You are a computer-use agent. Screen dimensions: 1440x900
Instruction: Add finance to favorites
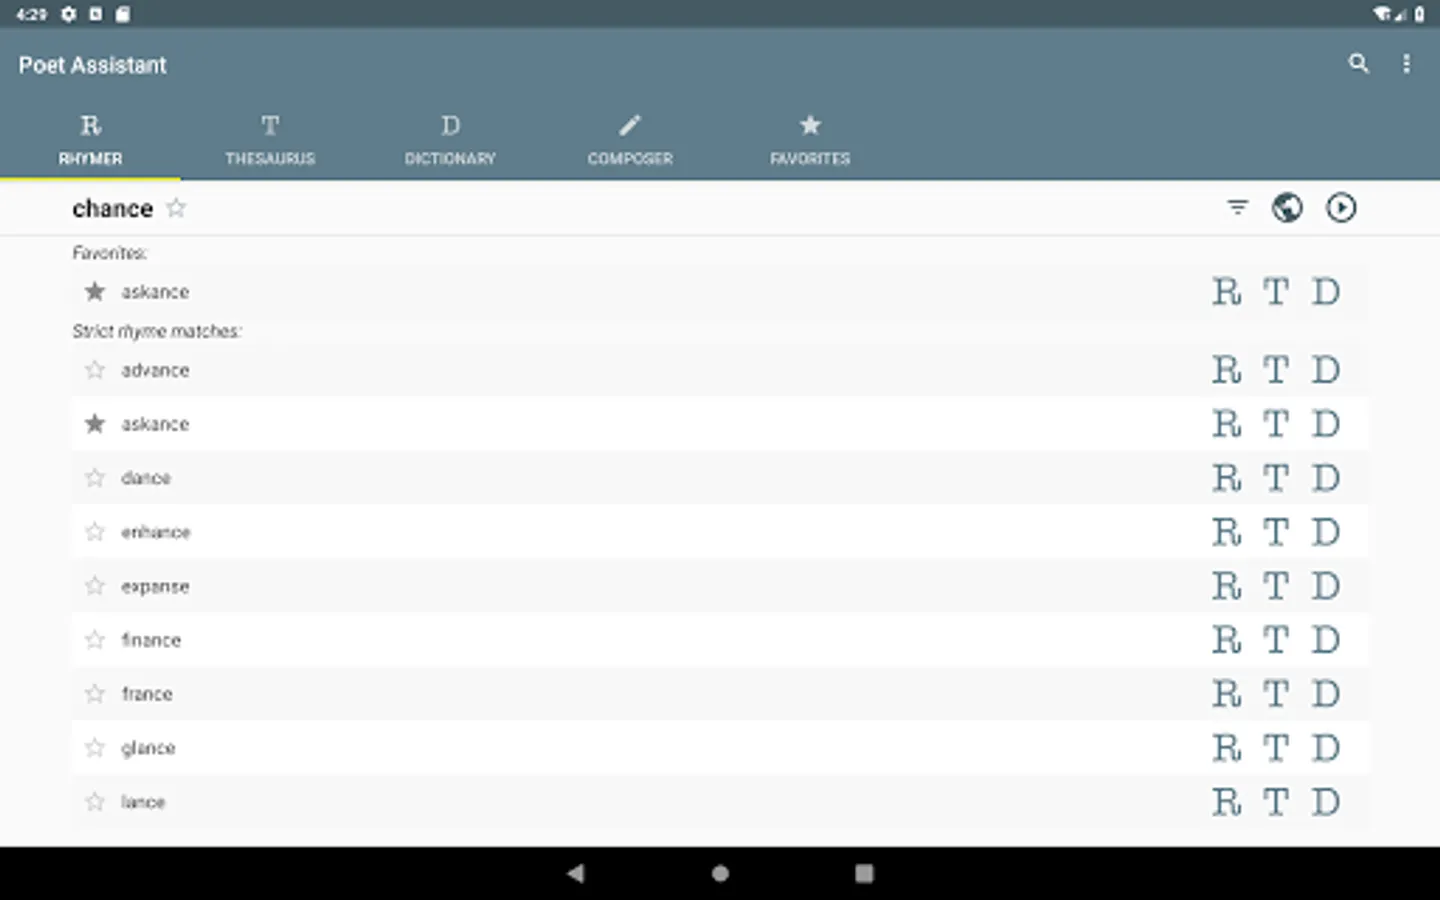click(x=95, y=640)
